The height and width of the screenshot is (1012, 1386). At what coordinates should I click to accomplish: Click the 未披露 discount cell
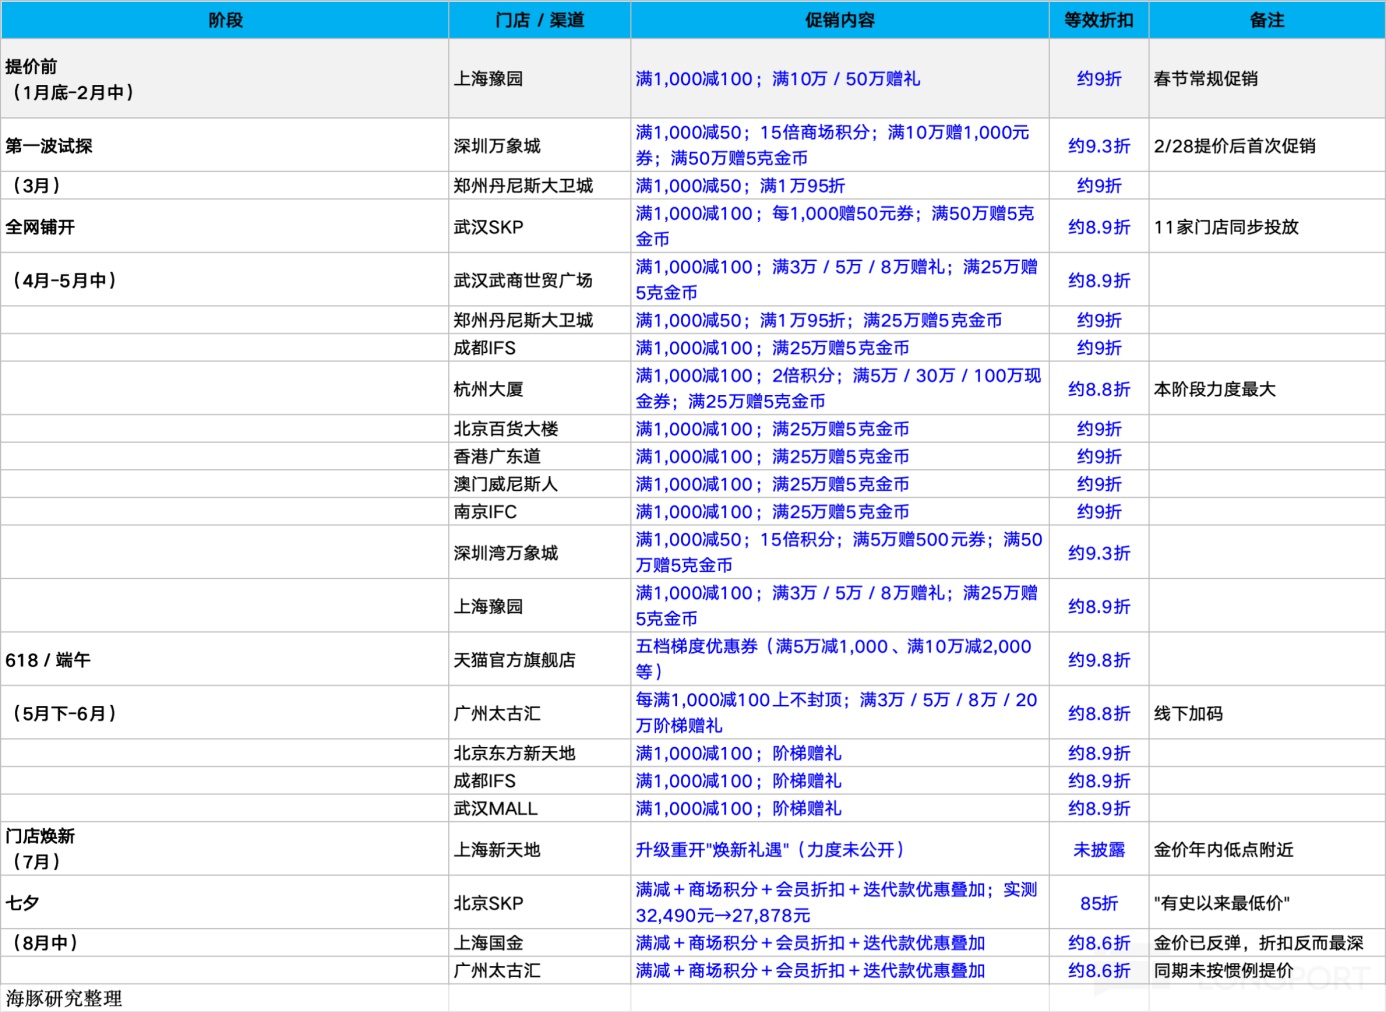tap(1099, 849)
